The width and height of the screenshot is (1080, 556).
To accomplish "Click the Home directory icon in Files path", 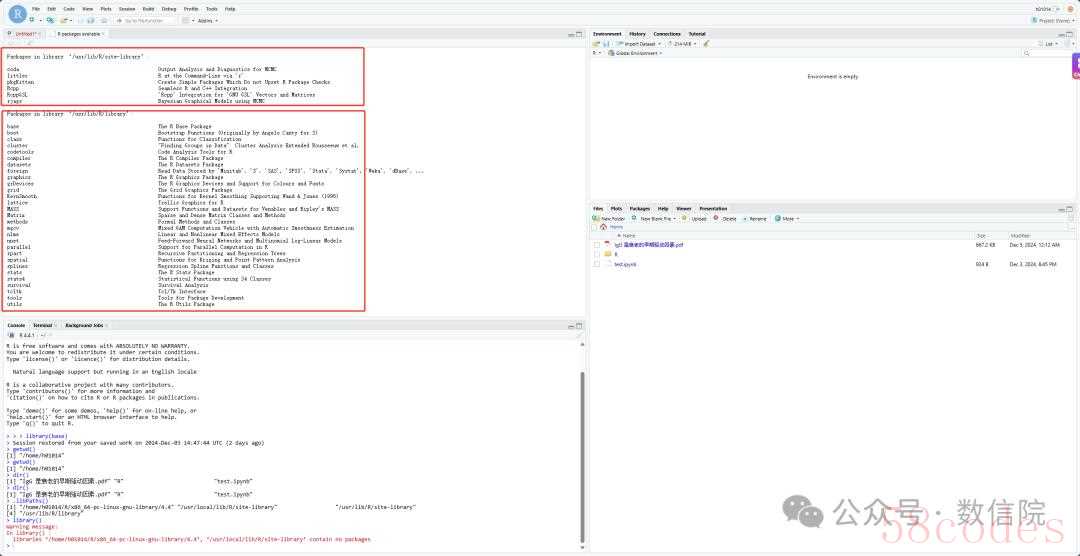I will point(604,227).
